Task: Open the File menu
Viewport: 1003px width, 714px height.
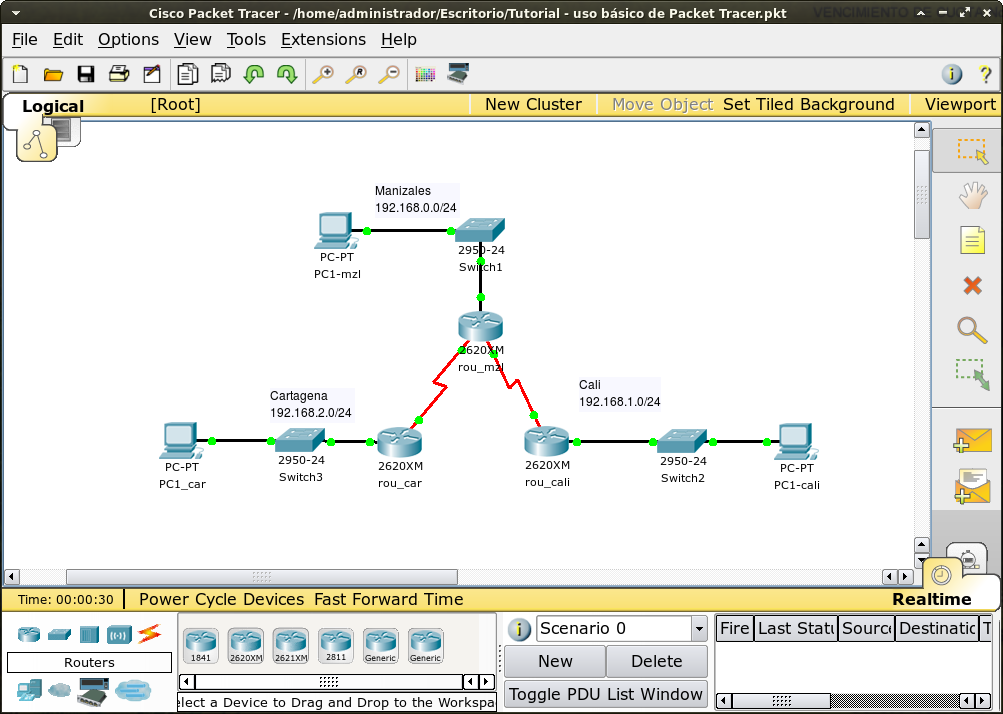Action: 25,40
